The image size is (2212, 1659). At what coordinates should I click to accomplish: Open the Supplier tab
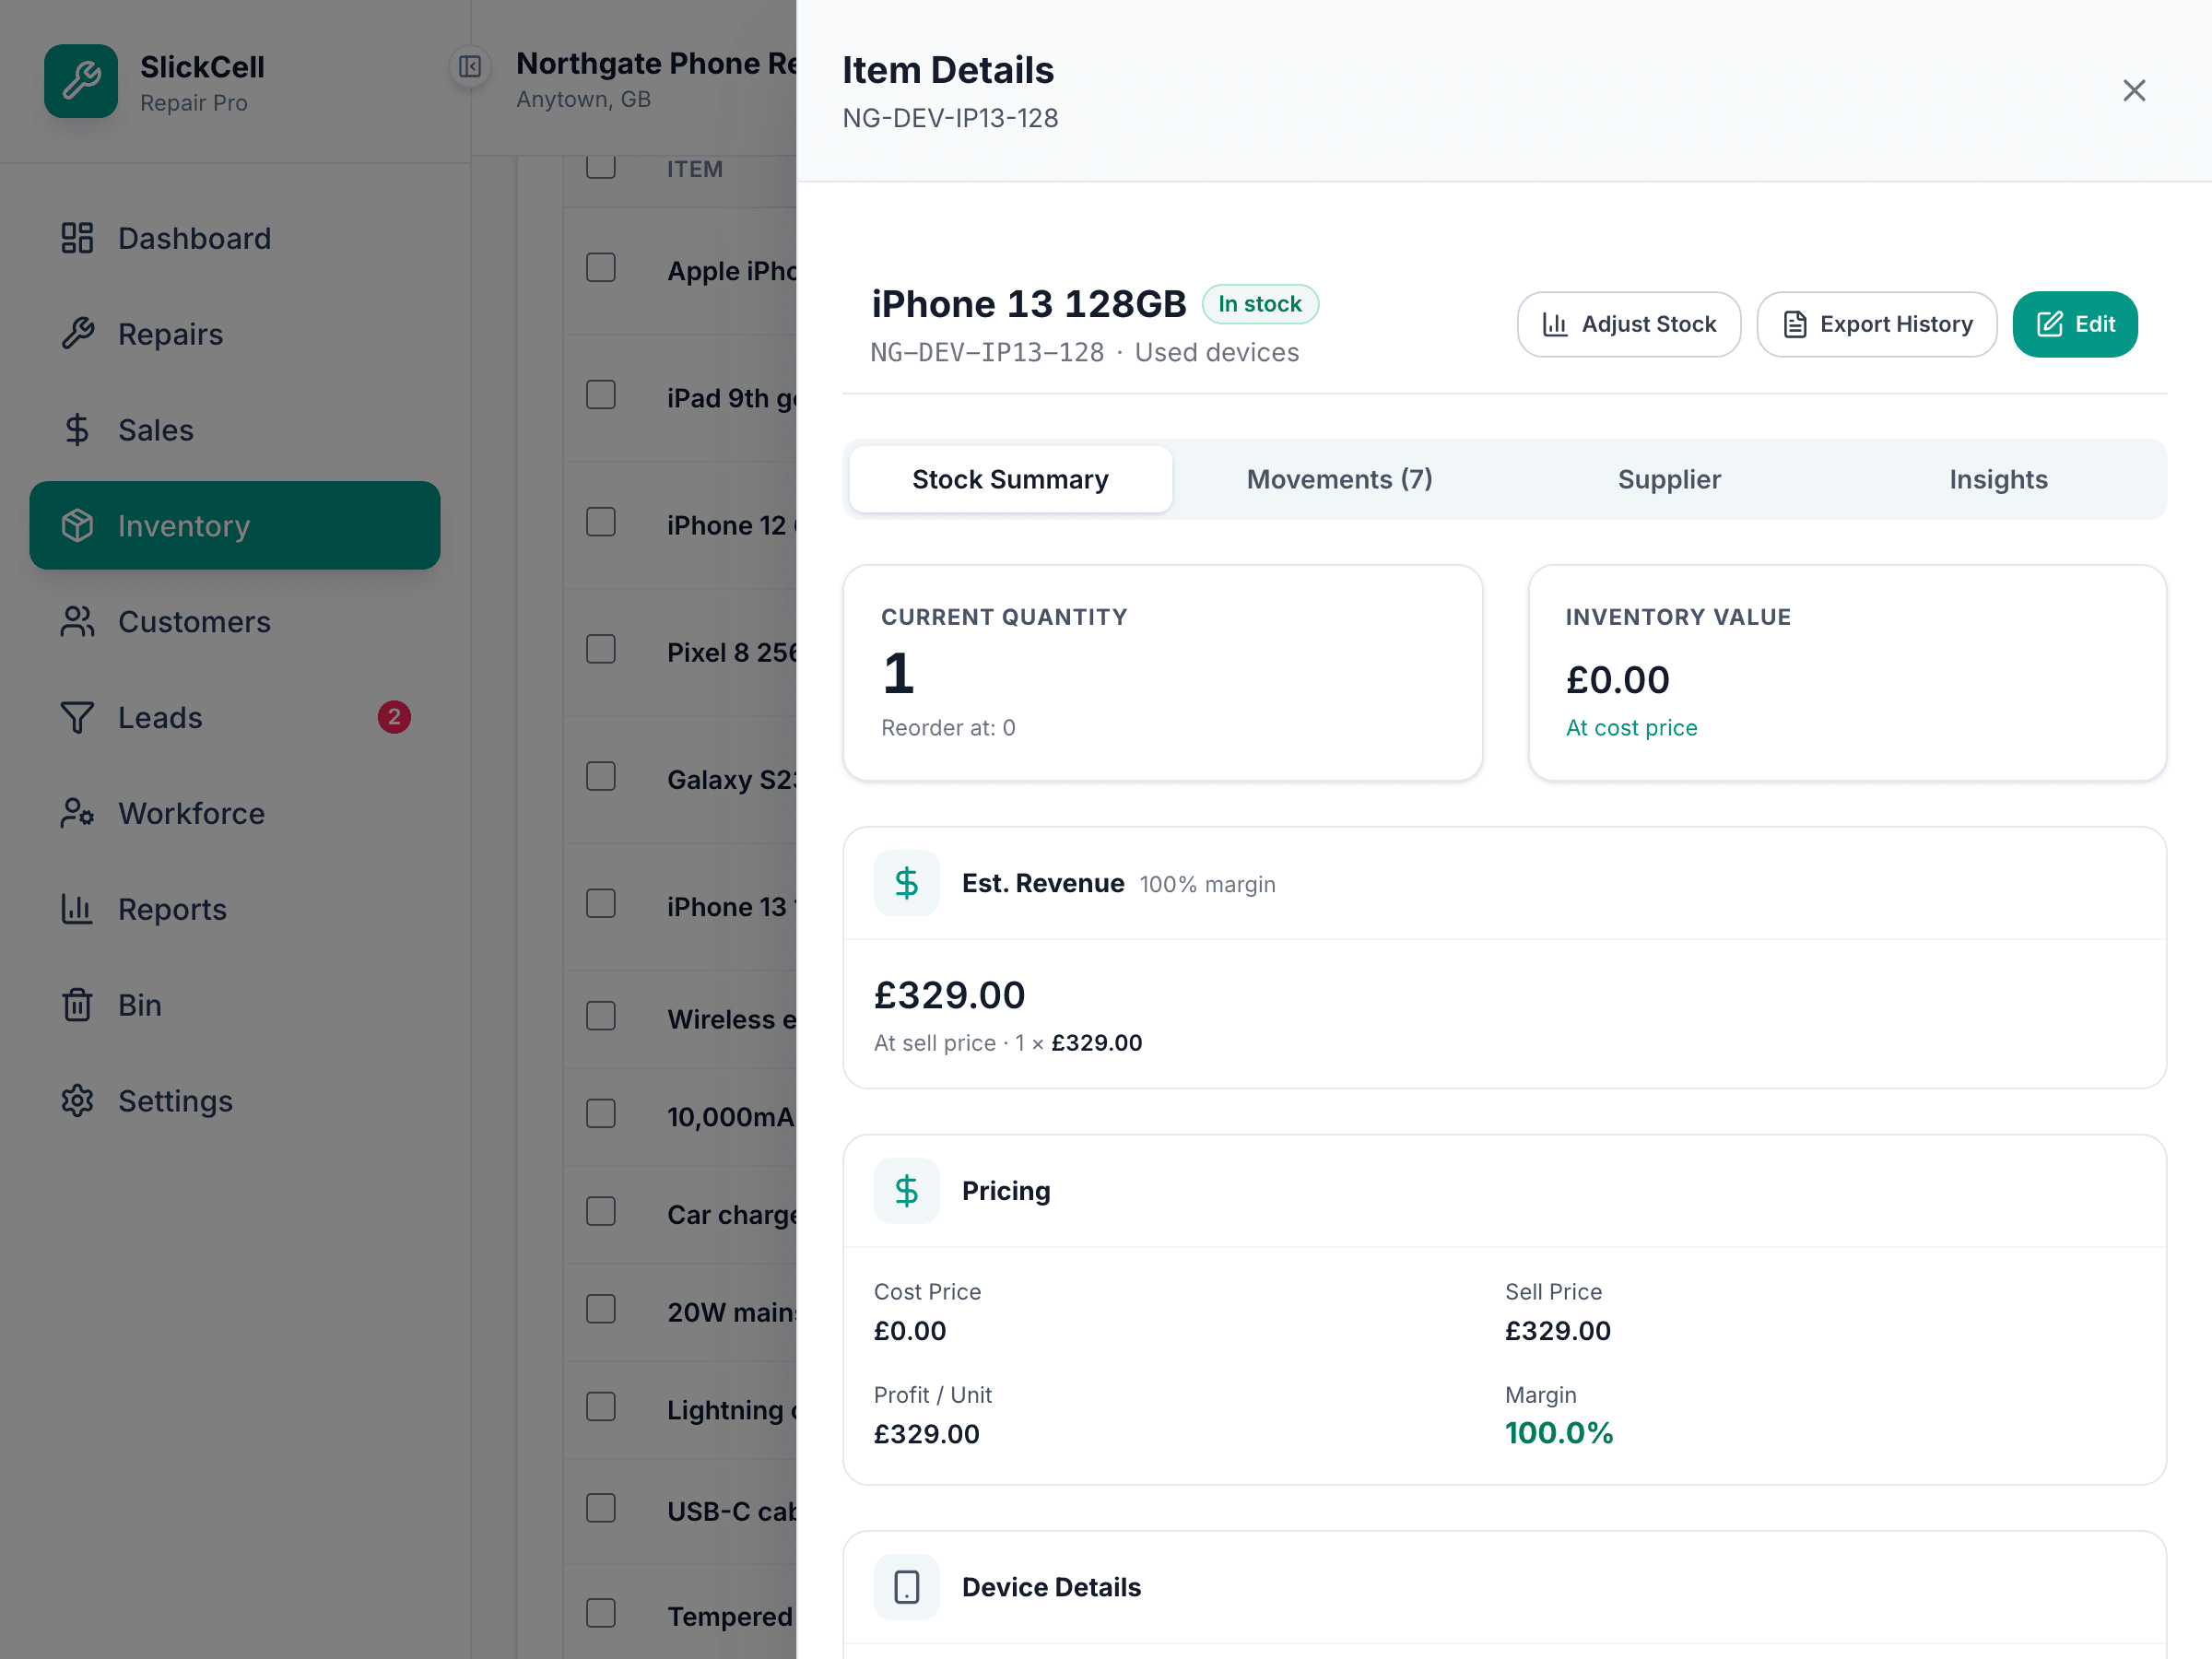pyautogui.click(x=1669, y=480)
